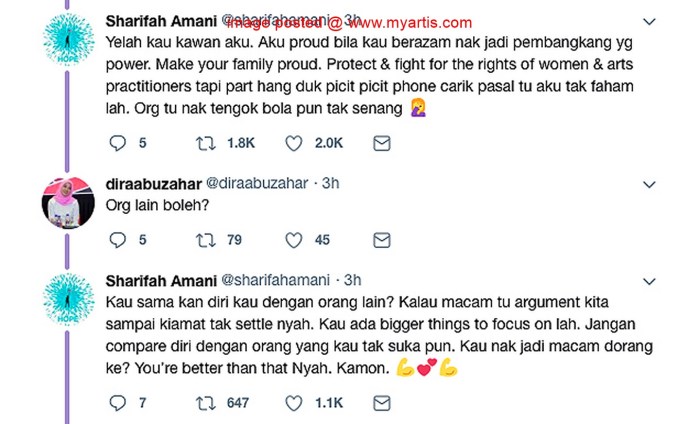Like diraabuzahar's tweet with 45 likes
The width and height of the screenshot is (700, 424).
[294, 240]
